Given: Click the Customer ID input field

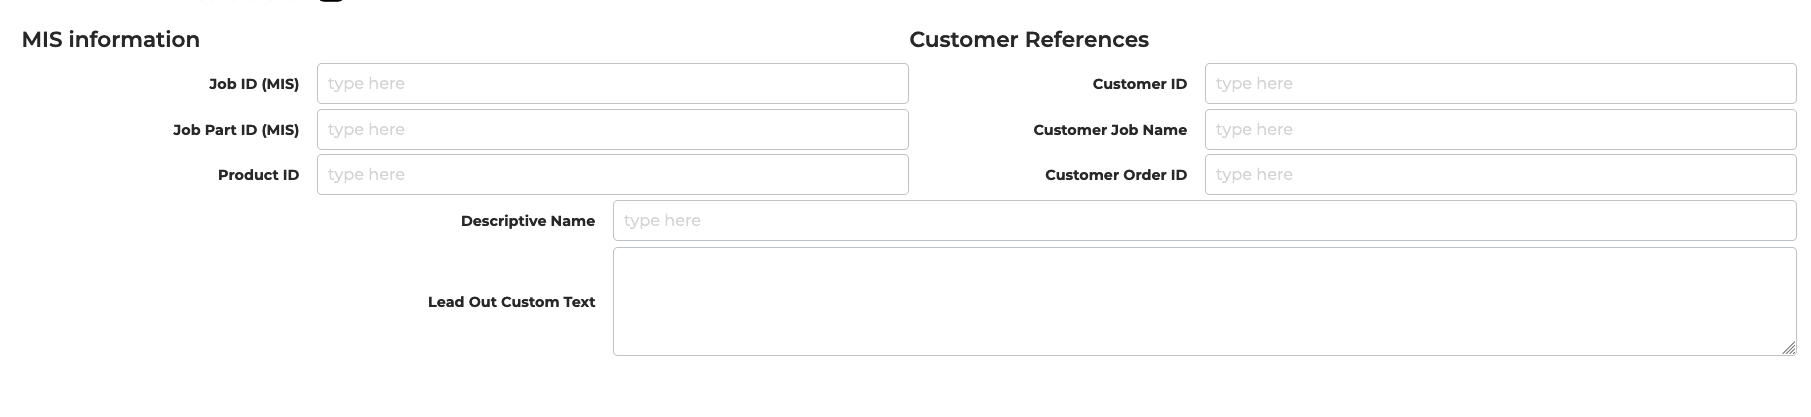Looking at the screenshot, I should click(1500, 84).
